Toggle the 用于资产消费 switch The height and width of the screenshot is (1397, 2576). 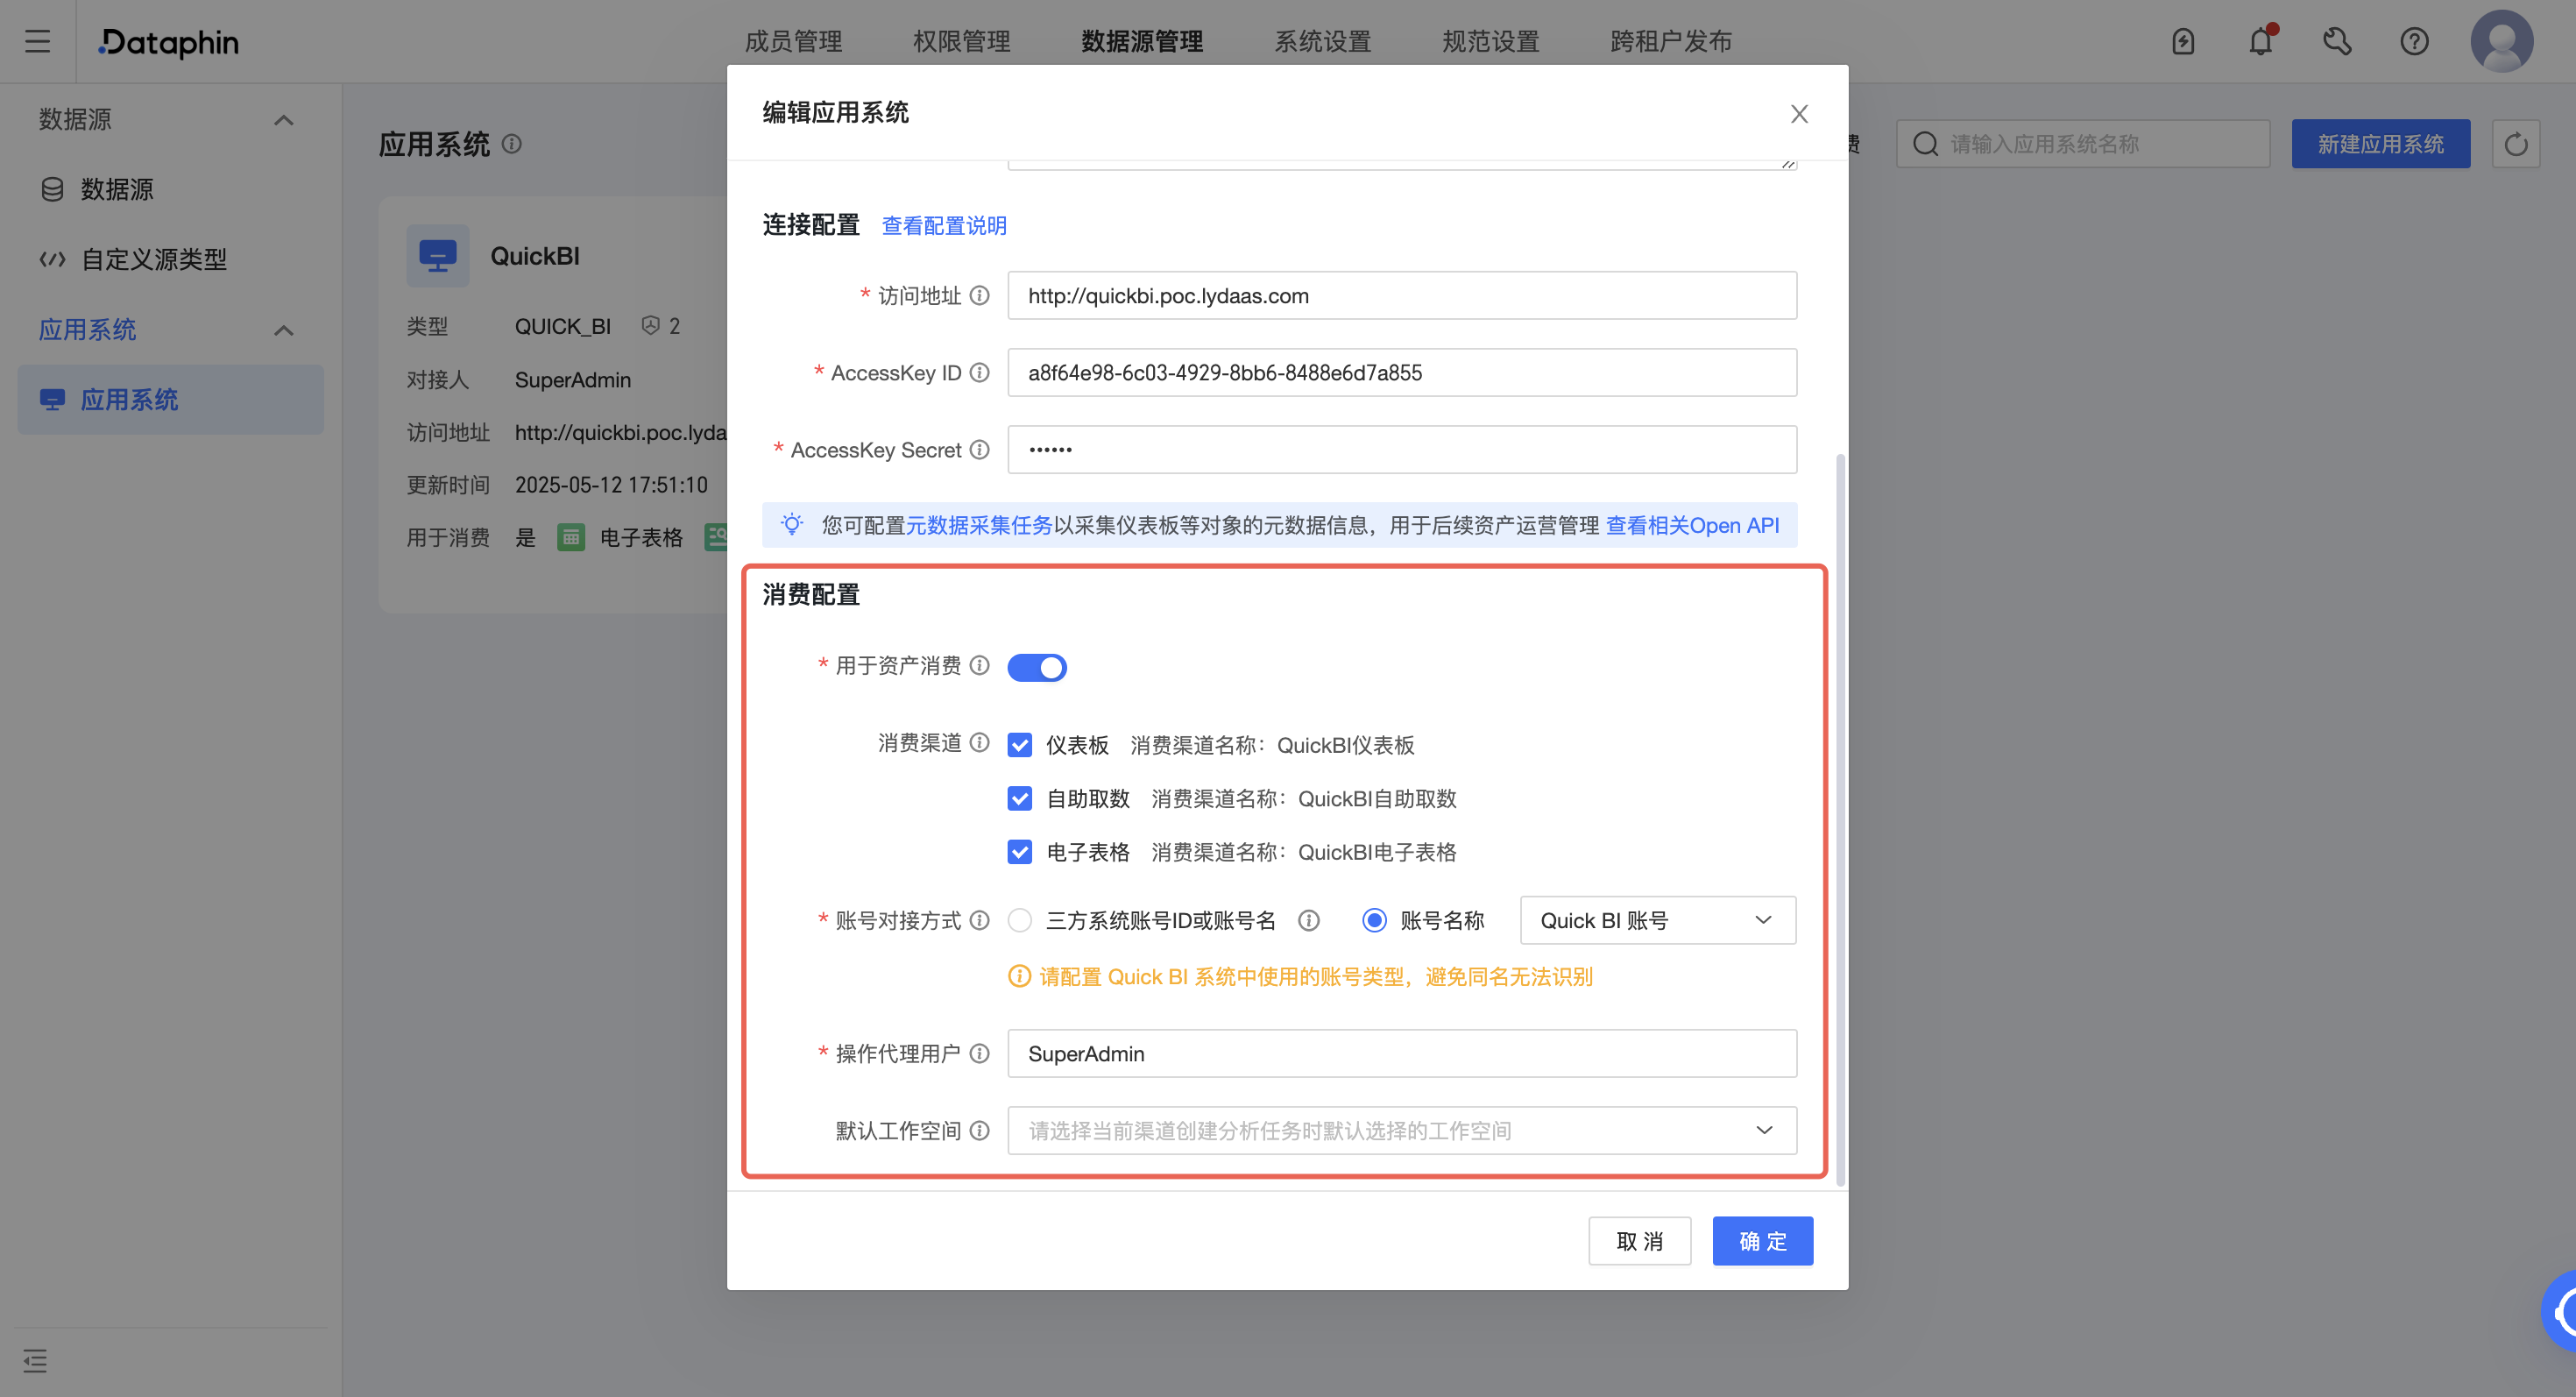click(x=1037, y=667)
